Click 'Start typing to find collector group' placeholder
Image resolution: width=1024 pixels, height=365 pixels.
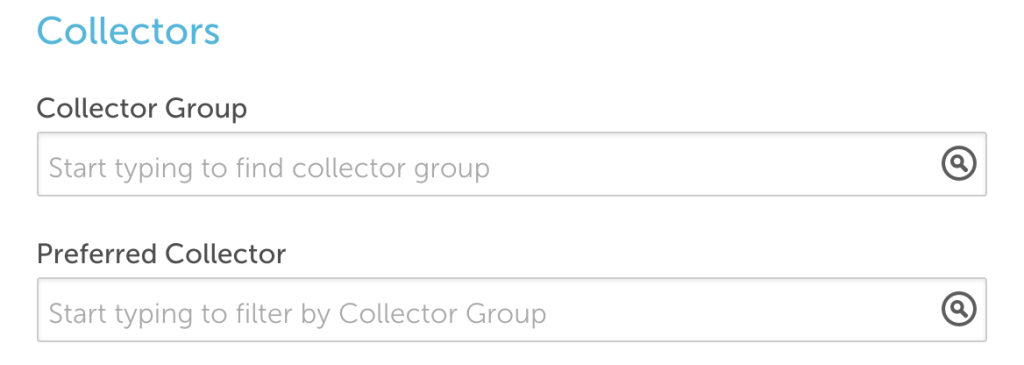(x=269, y=168)
